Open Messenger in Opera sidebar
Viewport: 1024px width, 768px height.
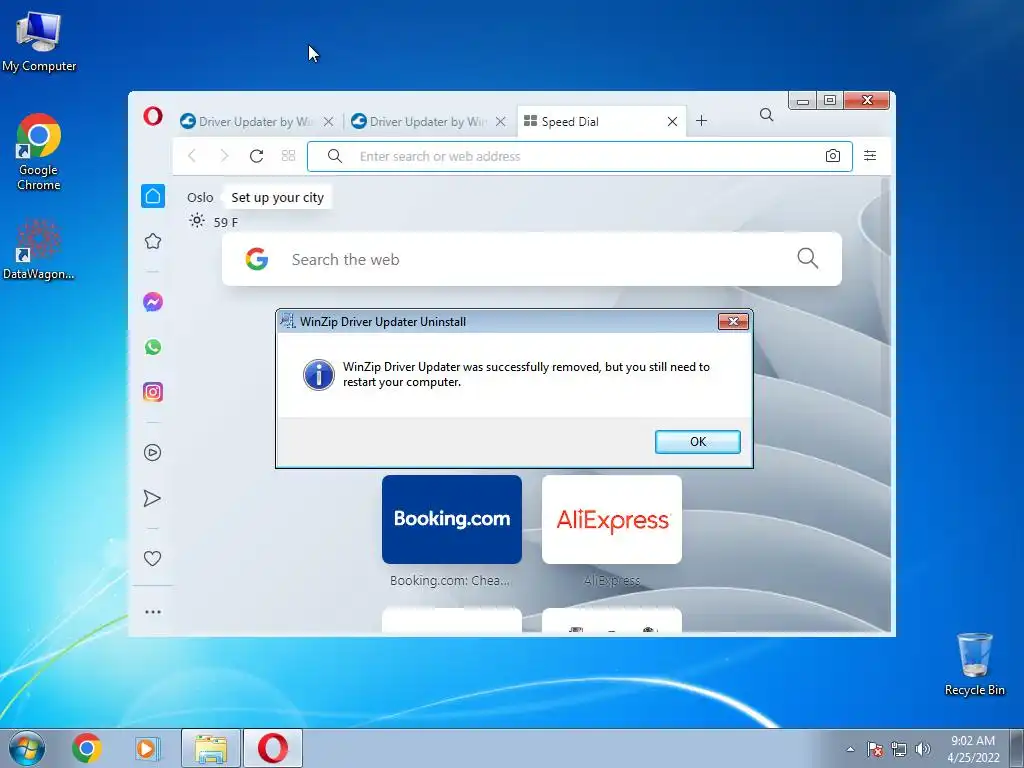[153, 302]
